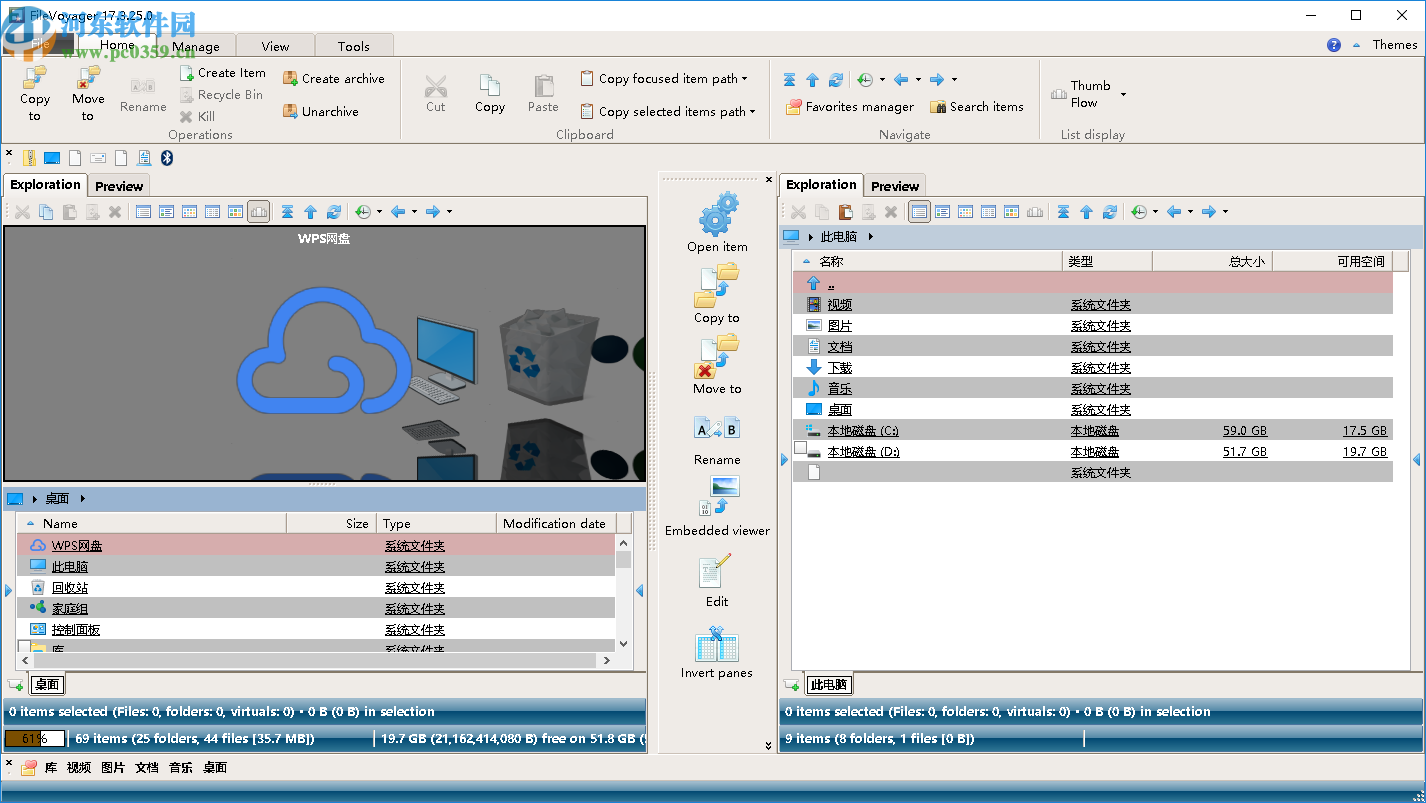Click the Invert panes icon

click(x=716, y=645)
